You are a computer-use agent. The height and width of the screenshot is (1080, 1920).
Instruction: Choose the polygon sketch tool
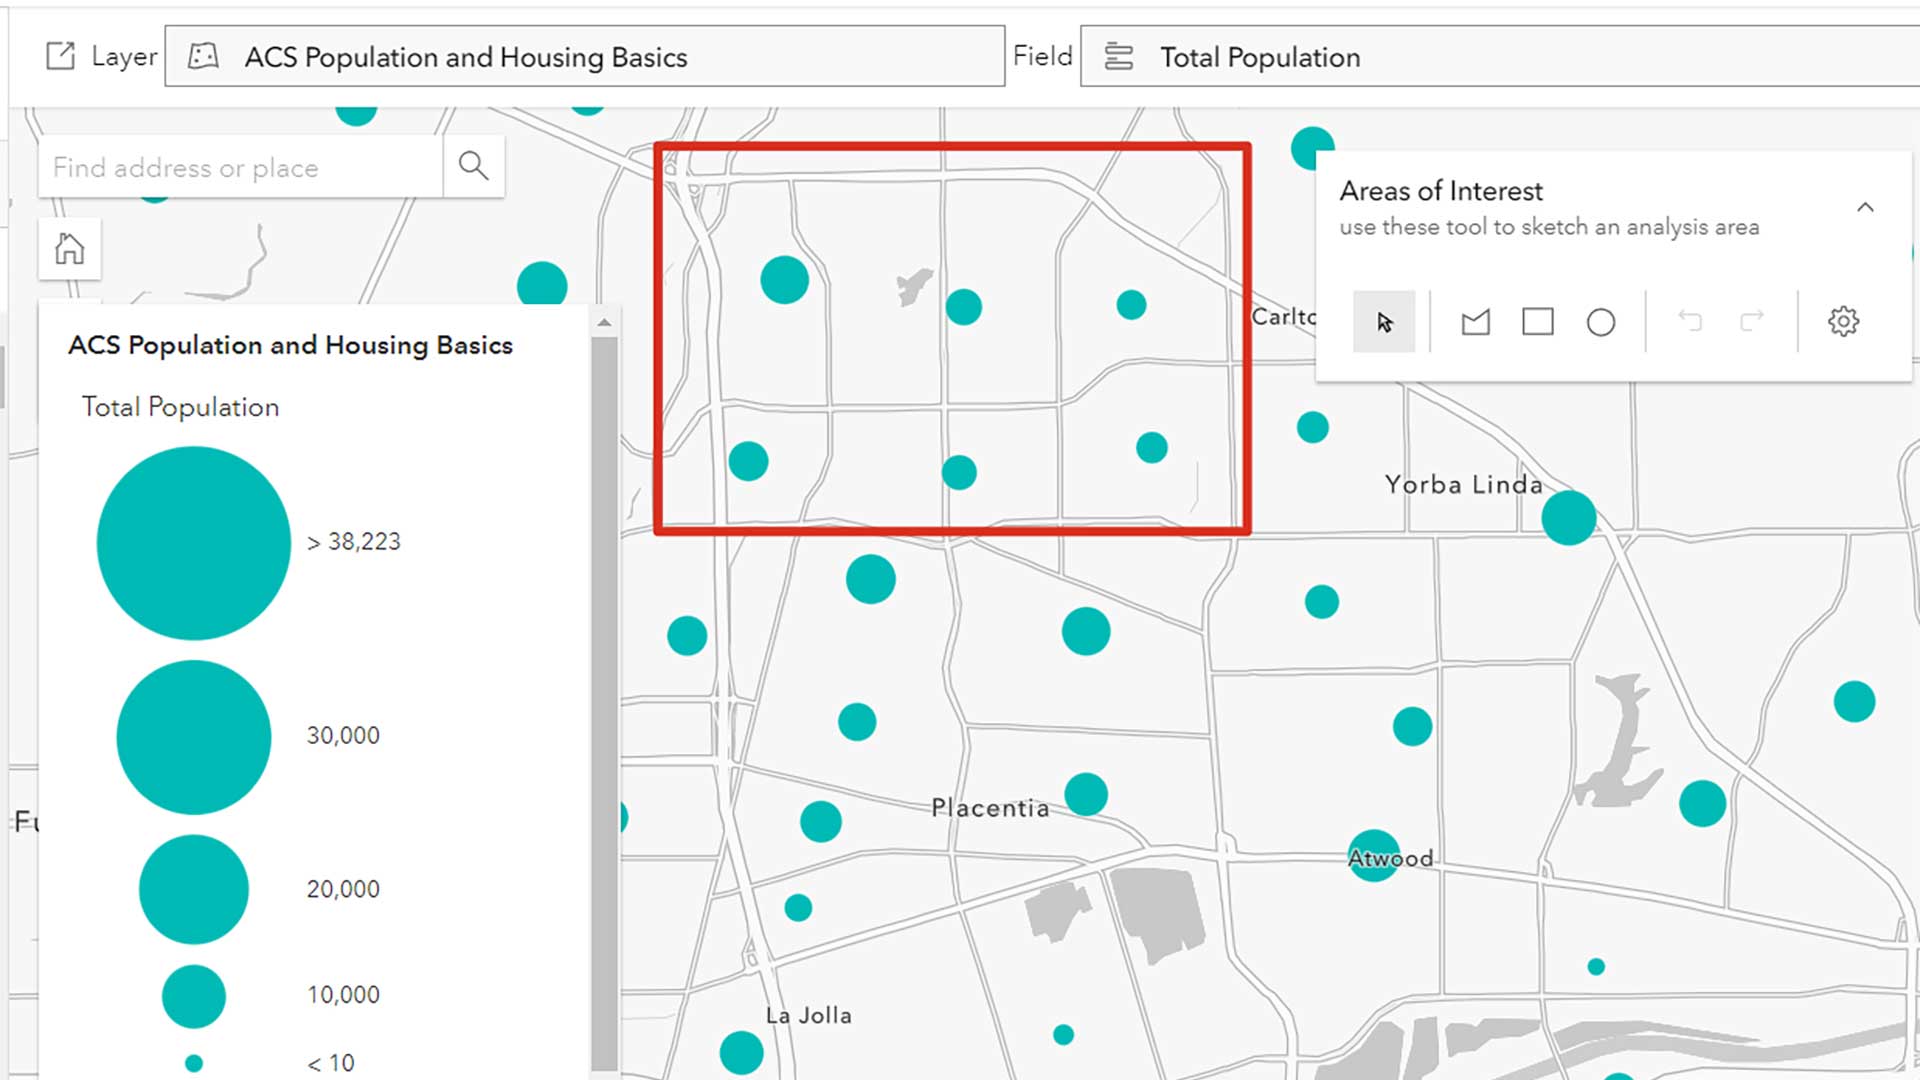tap(1475, 322)
